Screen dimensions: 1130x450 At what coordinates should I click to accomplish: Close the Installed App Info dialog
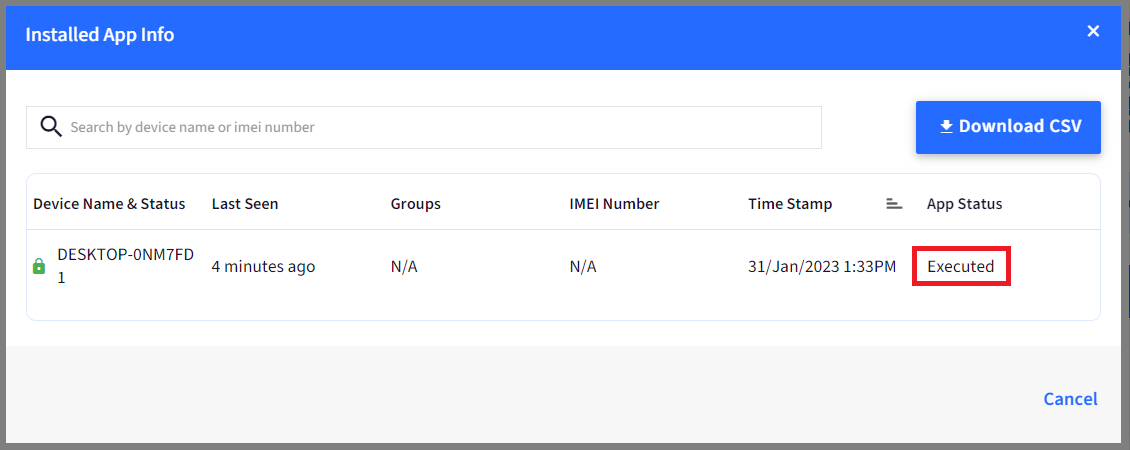[1093, 31]
